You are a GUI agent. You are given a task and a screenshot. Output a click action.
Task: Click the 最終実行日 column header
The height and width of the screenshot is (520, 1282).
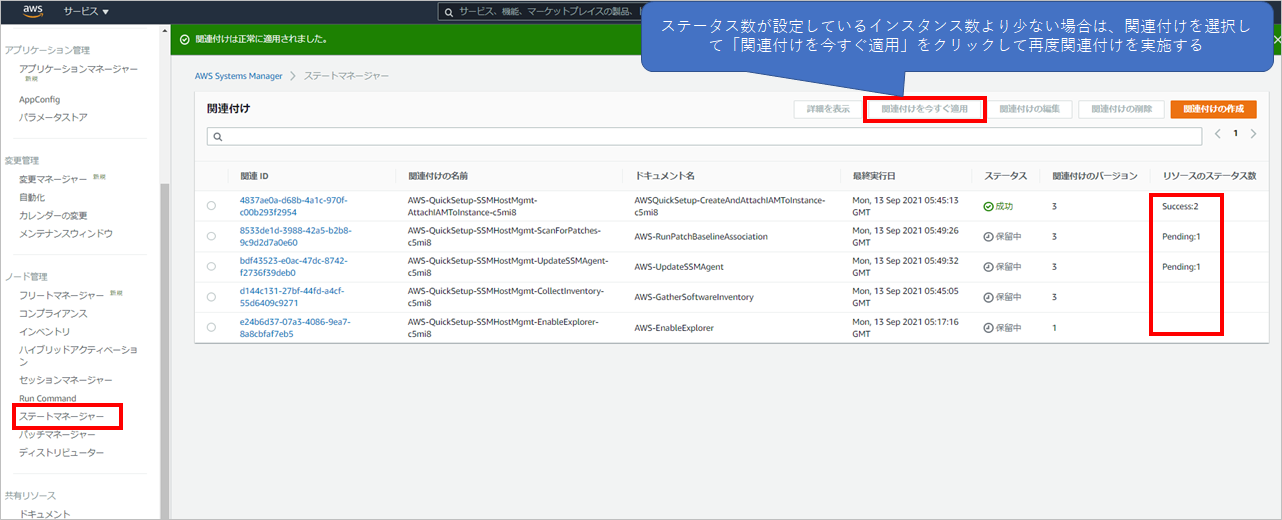[x=874, y=176]
